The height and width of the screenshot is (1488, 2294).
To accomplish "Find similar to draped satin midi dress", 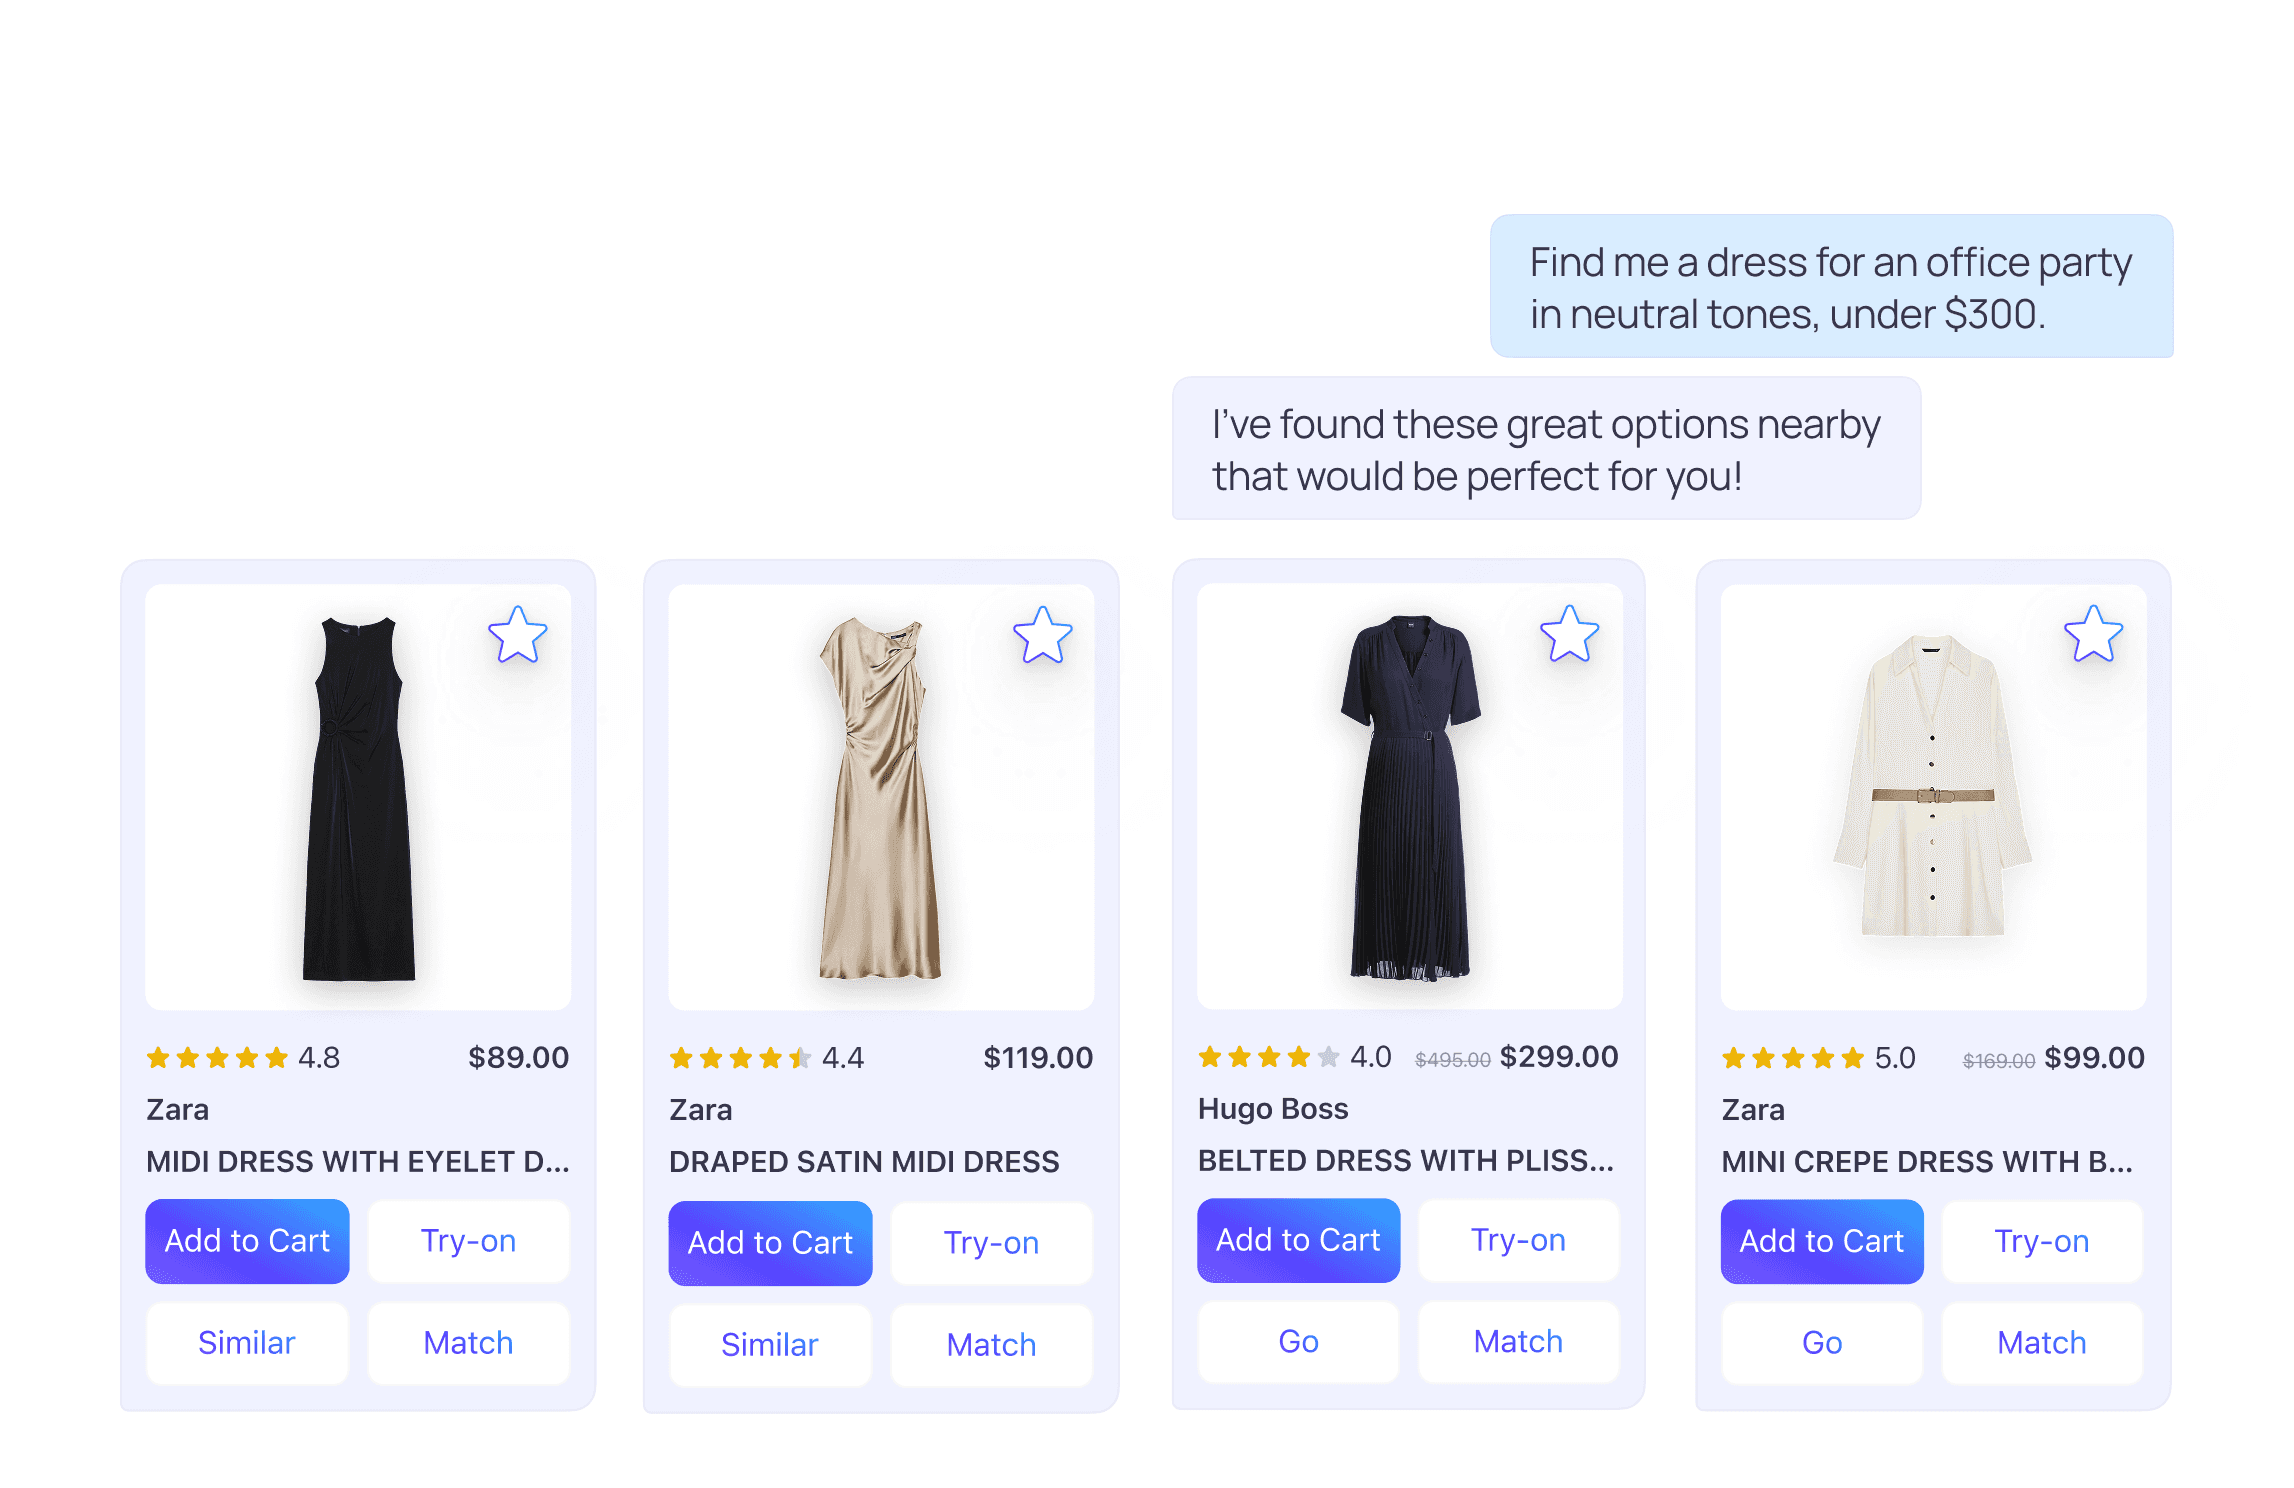I will click(770, 1345).
